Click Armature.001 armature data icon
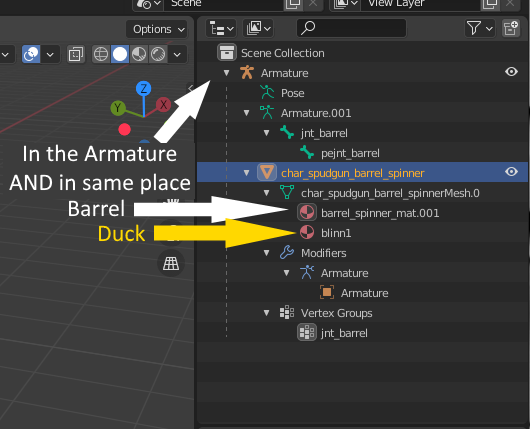Viewport: 530px width, 429px height. point(267,112)
